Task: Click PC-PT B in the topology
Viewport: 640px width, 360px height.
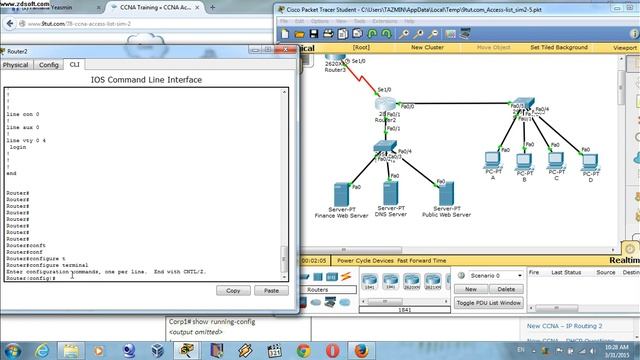Action: [x=524, y=162]
